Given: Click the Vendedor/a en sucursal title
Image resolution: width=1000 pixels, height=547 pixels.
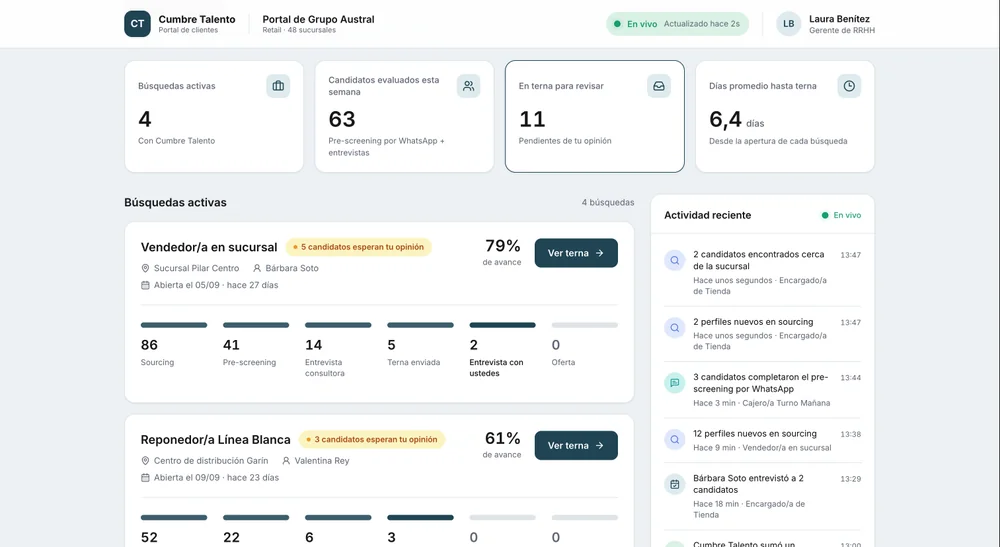Looking at the screenshot, I should pyautogui.click(x=209, y=247).
